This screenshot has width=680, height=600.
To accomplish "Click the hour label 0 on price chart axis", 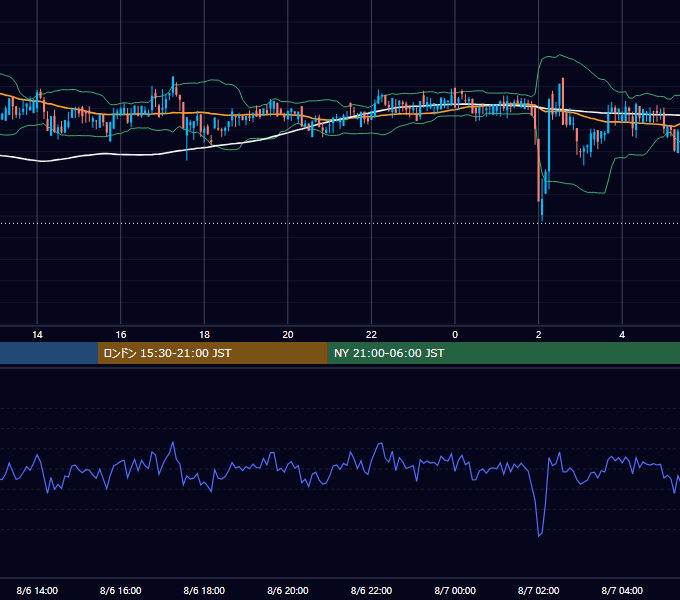I will pos(455,335).
